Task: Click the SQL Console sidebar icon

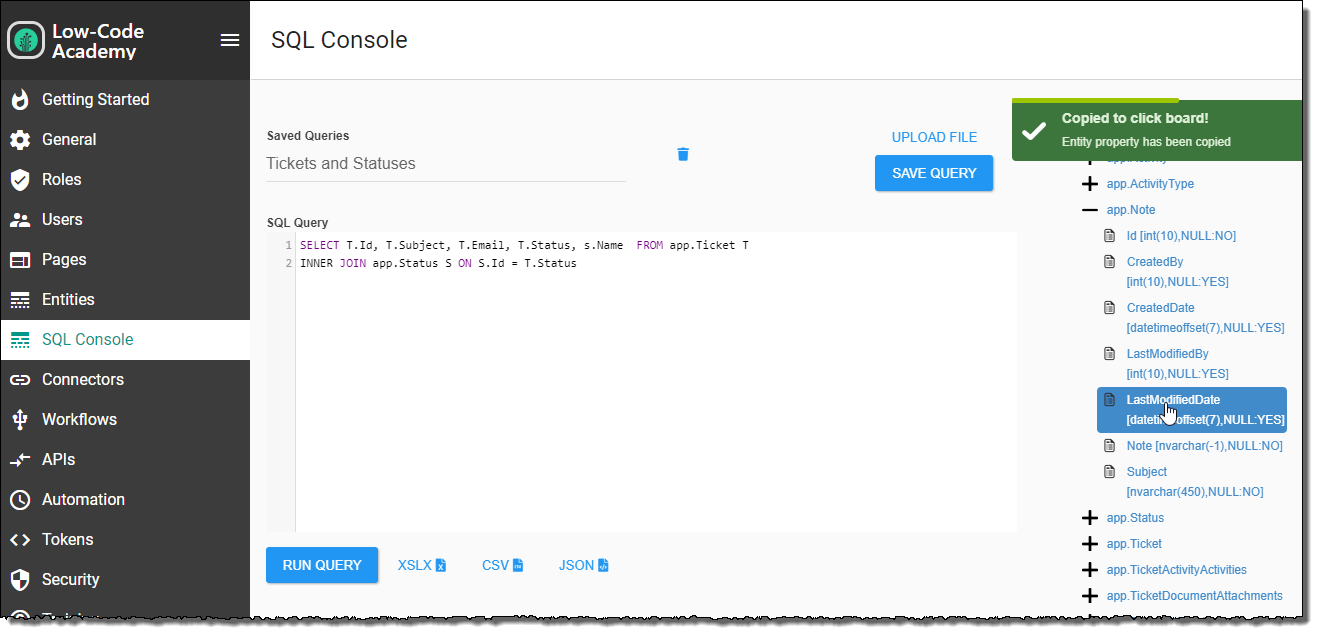Action: [20, 339]
